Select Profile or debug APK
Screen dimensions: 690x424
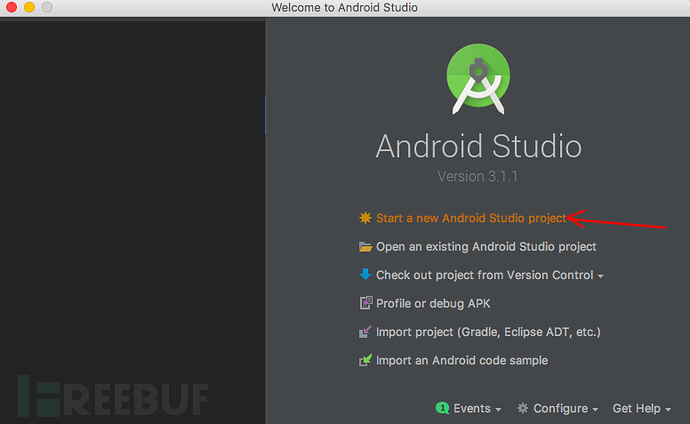pyautogui.click(x=433, y=303)
